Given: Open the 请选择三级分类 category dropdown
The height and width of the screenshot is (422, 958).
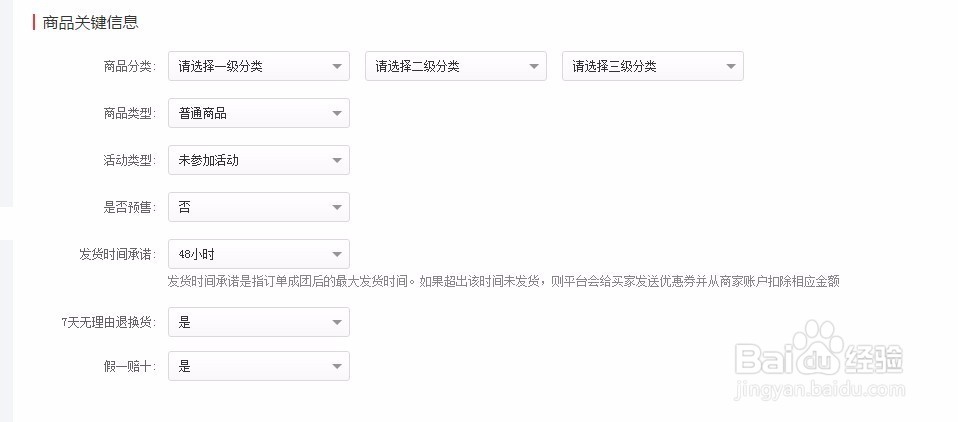Looking at the screenshot, I should tap(653, 66).
